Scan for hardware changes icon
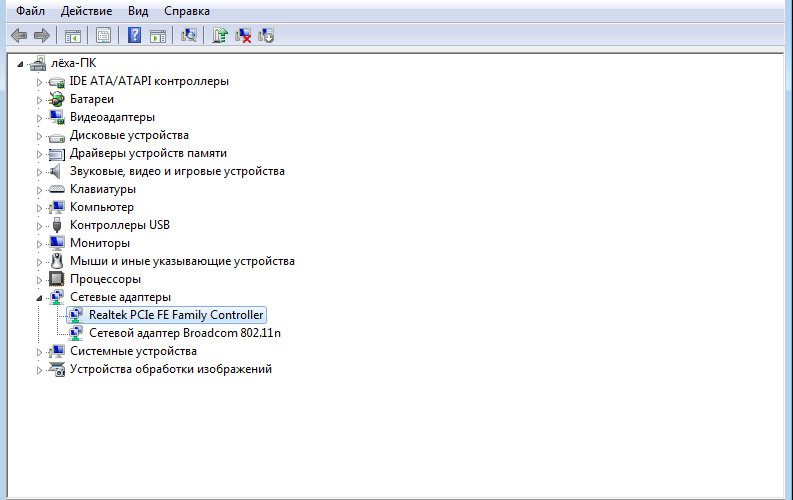Screen dimensions: 793x500 (x=189, y=35)
